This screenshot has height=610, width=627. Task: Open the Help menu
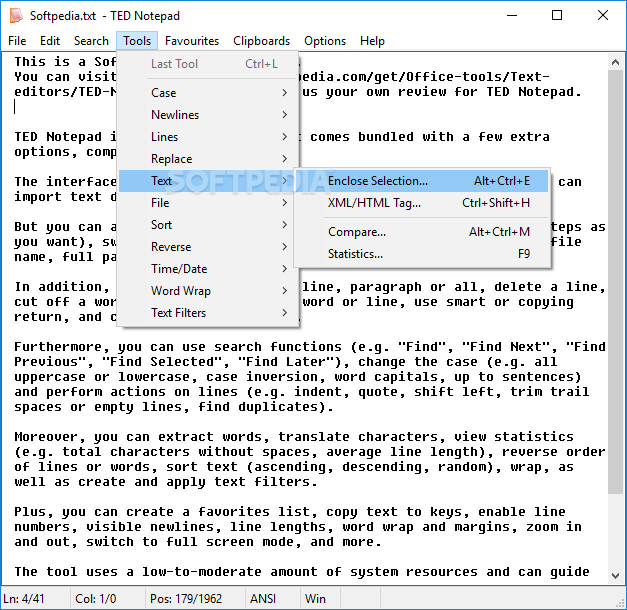(x=372, y=41)
